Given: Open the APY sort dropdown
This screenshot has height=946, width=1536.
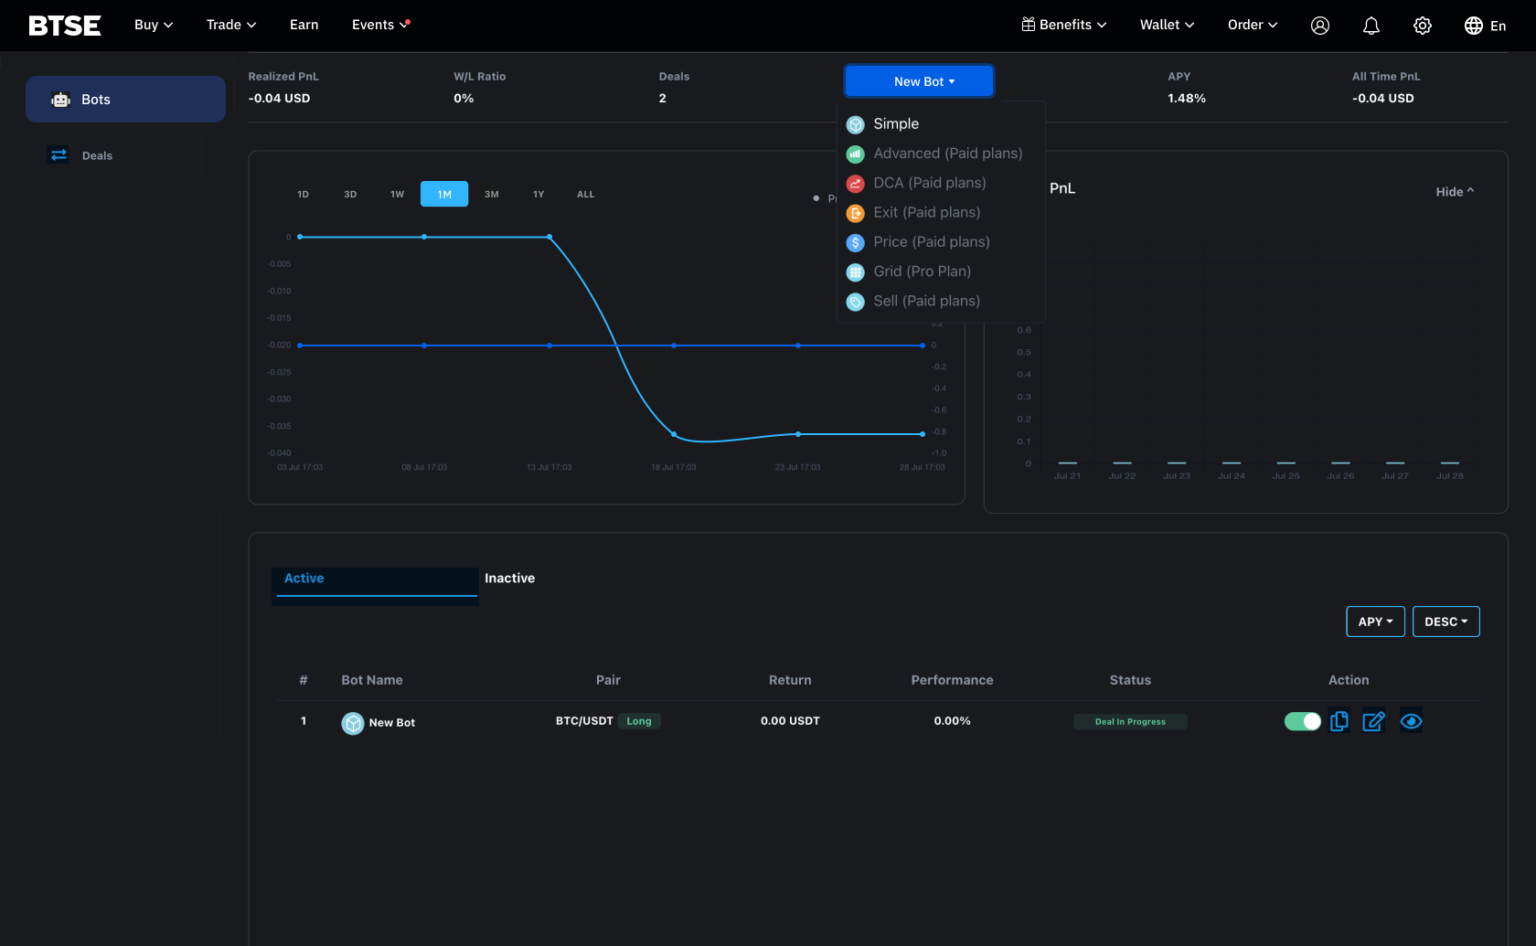Looking at the screenshot, I should click(1375, 621).
